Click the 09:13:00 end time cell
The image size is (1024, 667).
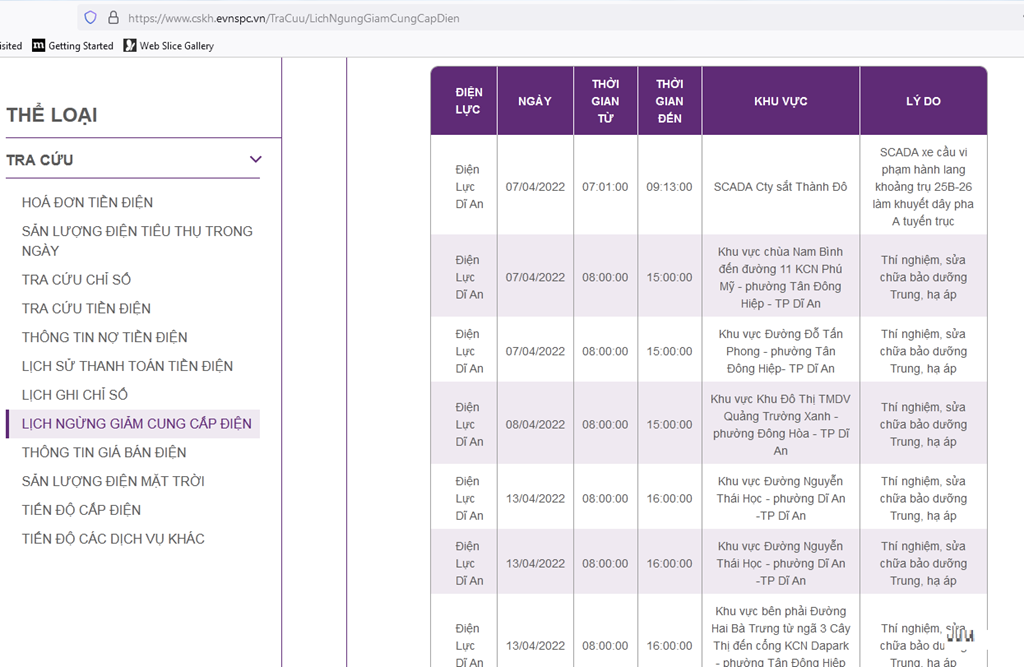(x=669, y=187)
